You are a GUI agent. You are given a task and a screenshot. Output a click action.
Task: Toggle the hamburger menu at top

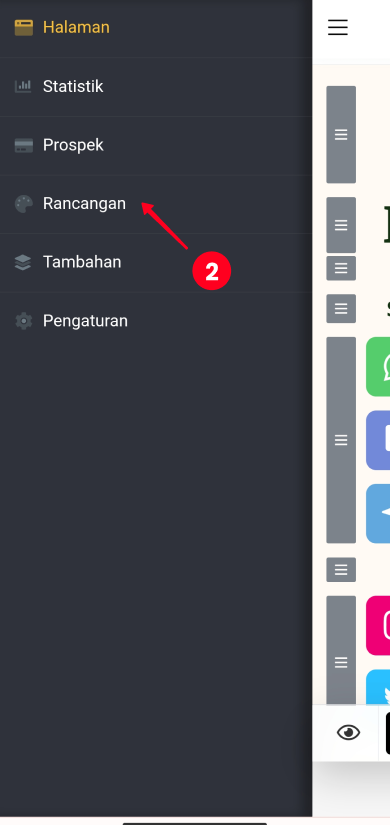tap(338, 27)
